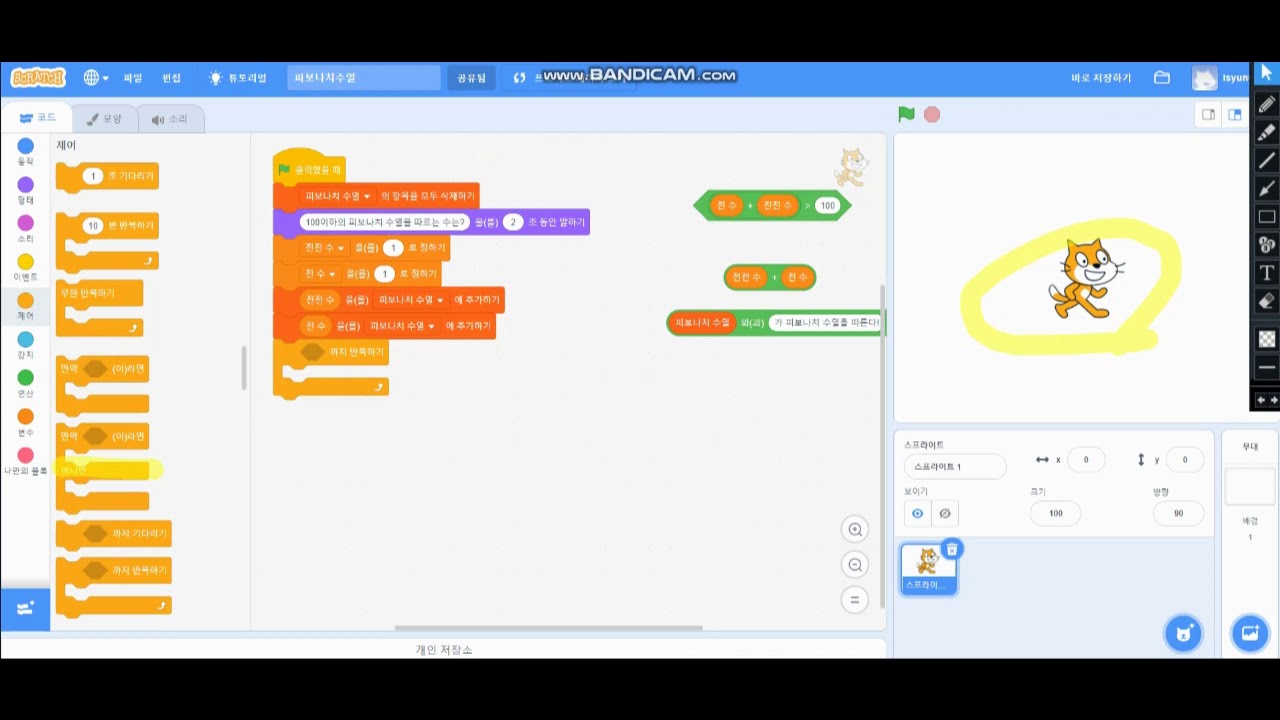1280x720 pixels.
Task: Click the green flag to run
Action: [906, 115]
